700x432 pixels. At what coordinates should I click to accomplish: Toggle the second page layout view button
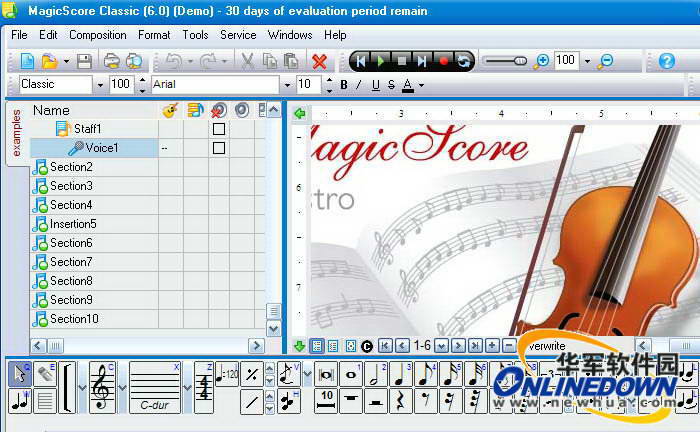pyautogui.click(x=333, y=346)
